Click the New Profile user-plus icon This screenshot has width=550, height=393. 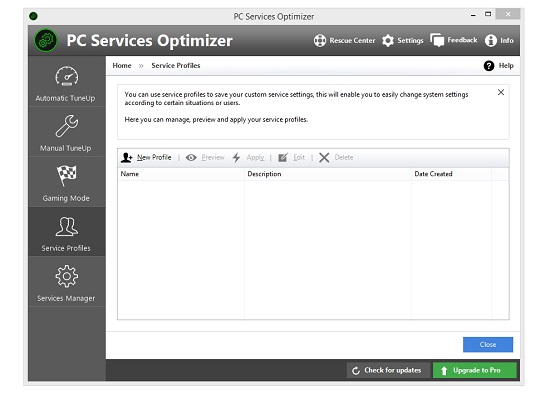(x=127, y=158)
